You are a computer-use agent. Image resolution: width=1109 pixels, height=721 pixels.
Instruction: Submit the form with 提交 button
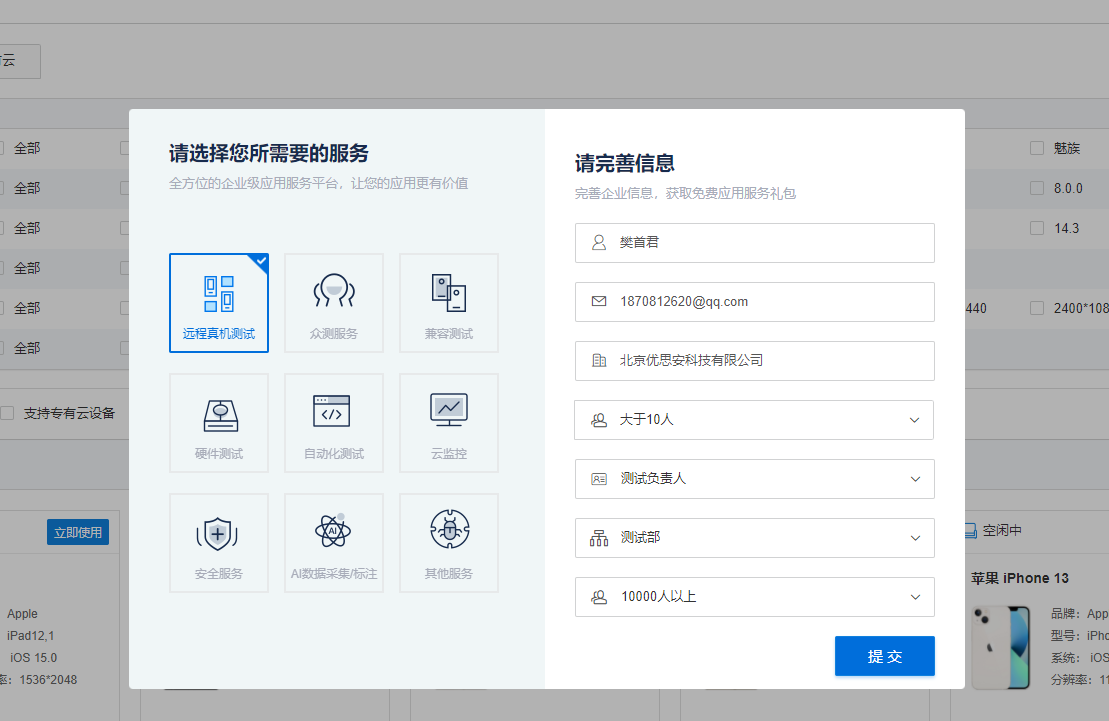pyautogui.click(x=885, y=656)
